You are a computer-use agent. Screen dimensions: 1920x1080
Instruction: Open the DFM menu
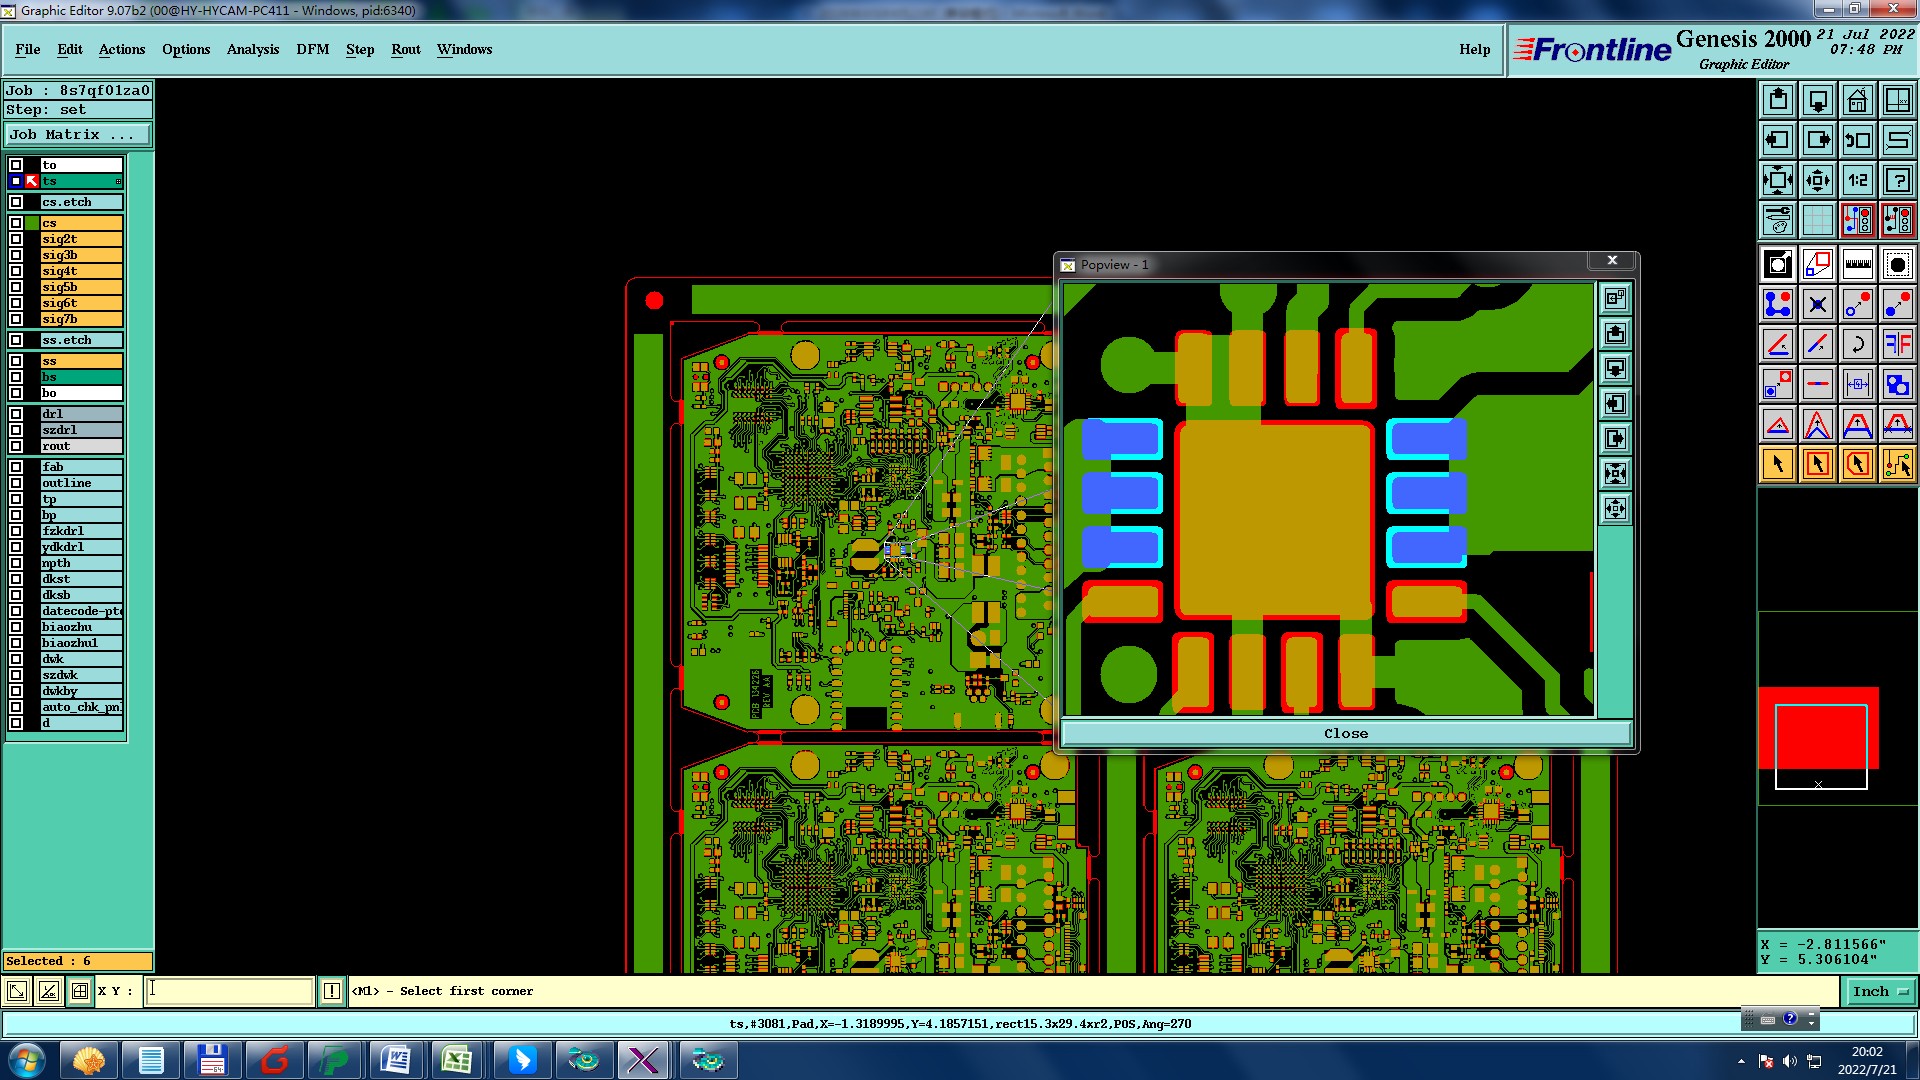coord(312,49)
